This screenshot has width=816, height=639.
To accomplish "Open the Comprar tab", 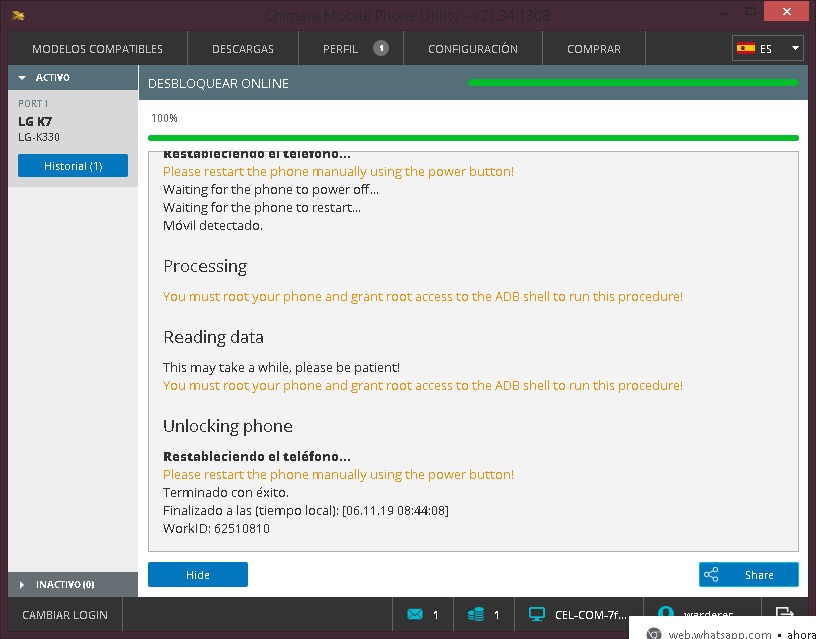I will point(594,49).
